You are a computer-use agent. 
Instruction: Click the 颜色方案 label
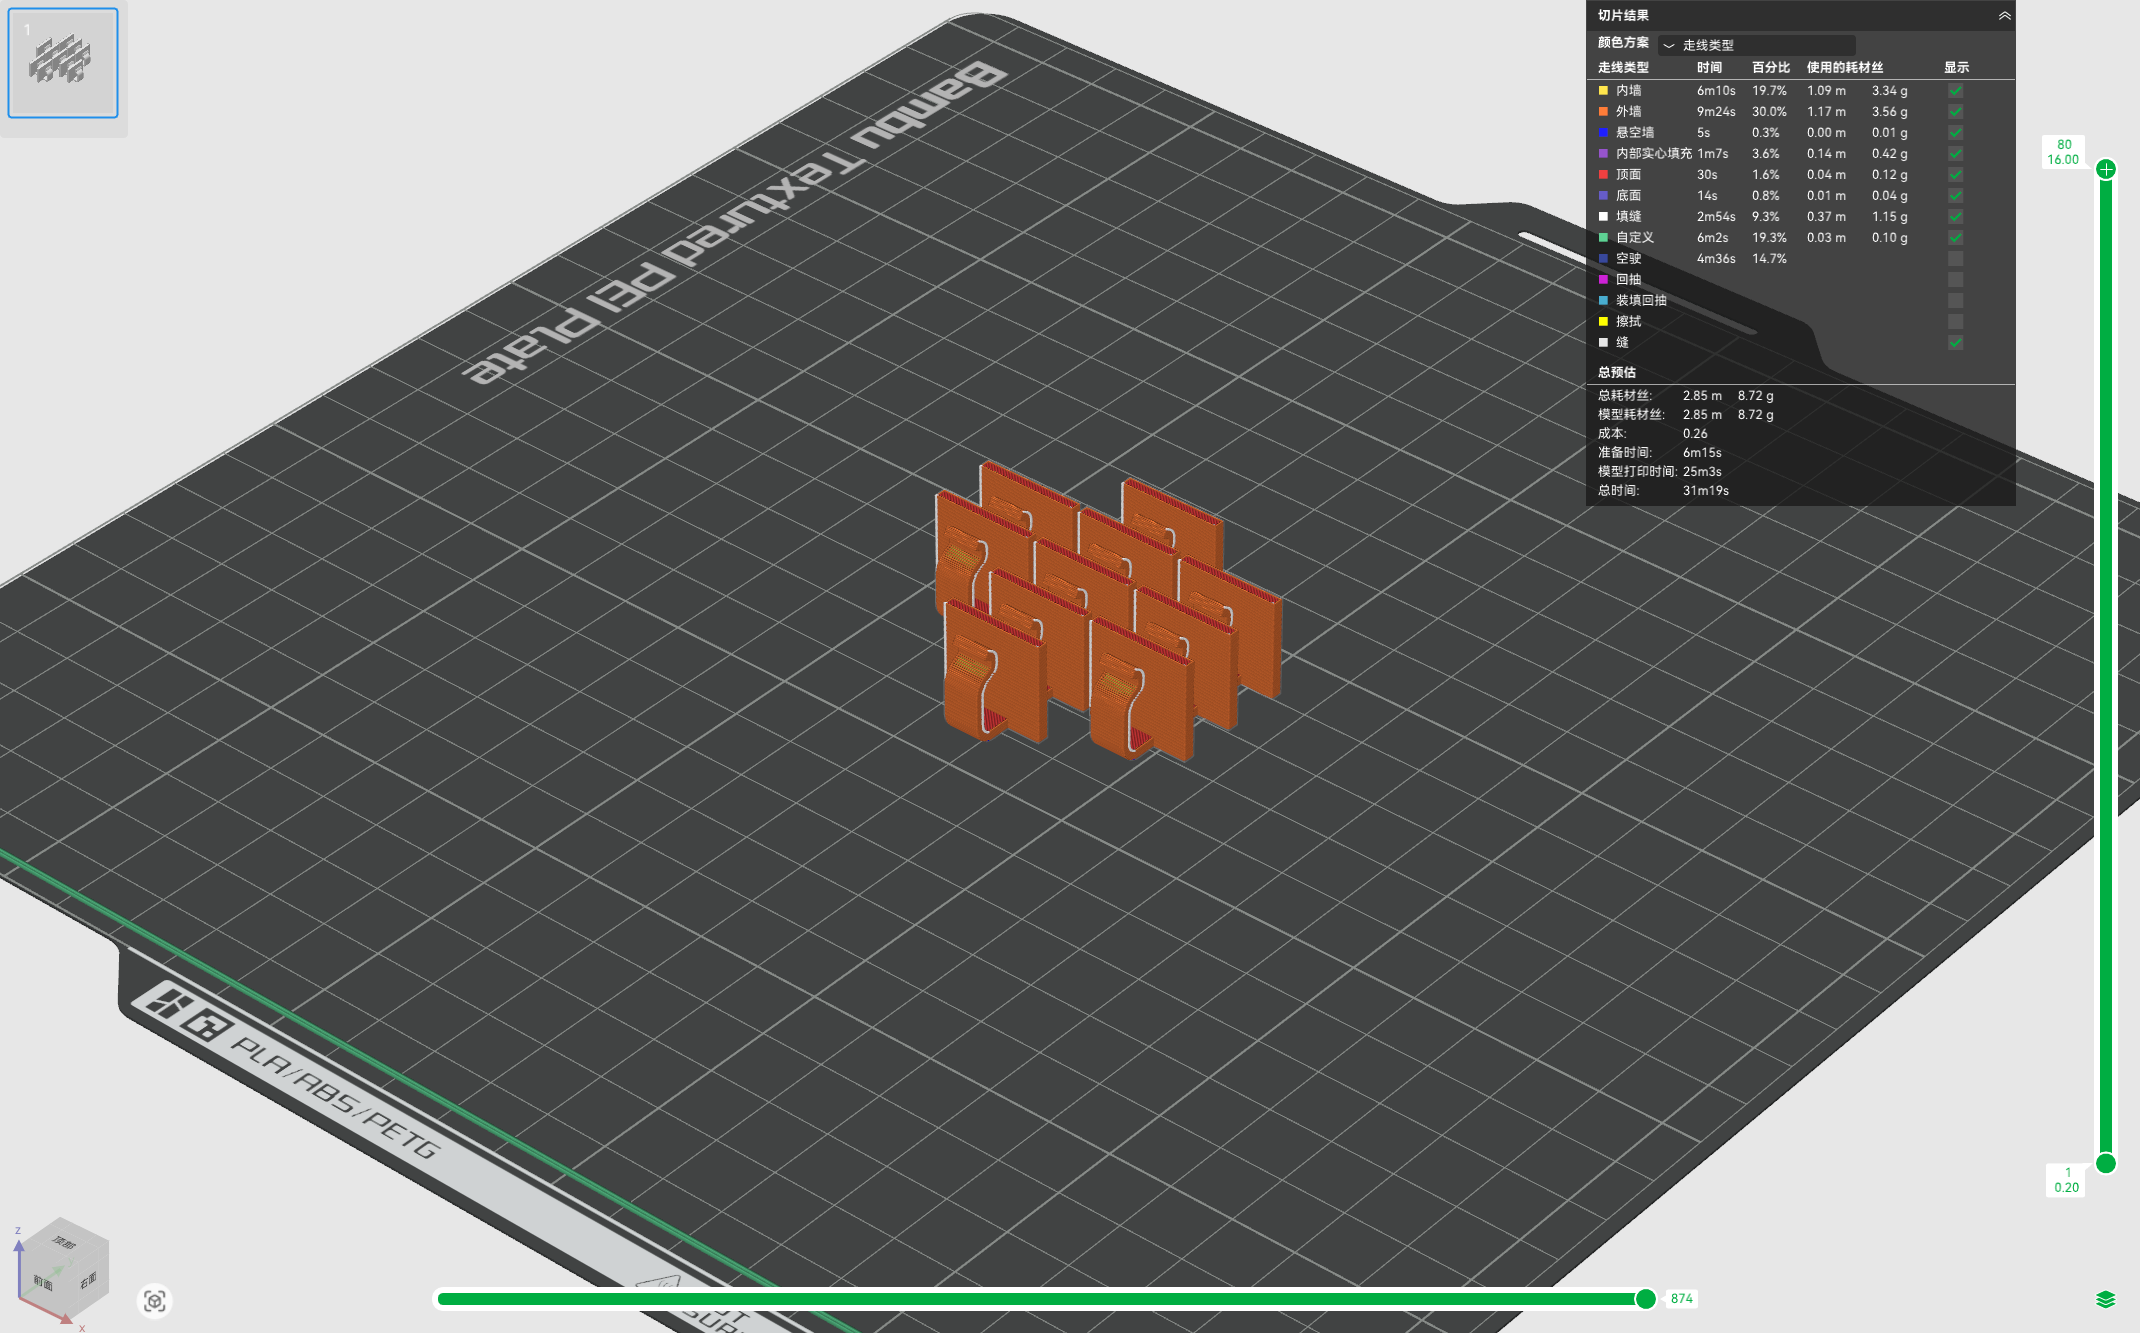1623,43
